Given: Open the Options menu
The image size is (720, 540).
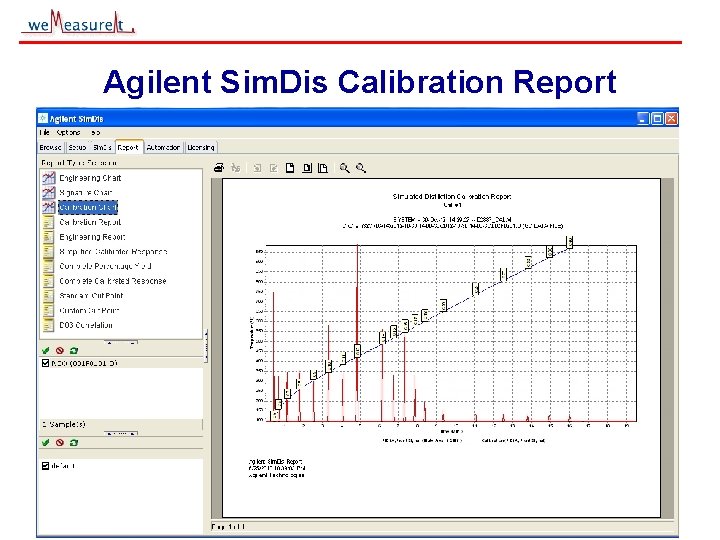Looking at the screenshot, I should pyautogui.click(x=68, y=132).
